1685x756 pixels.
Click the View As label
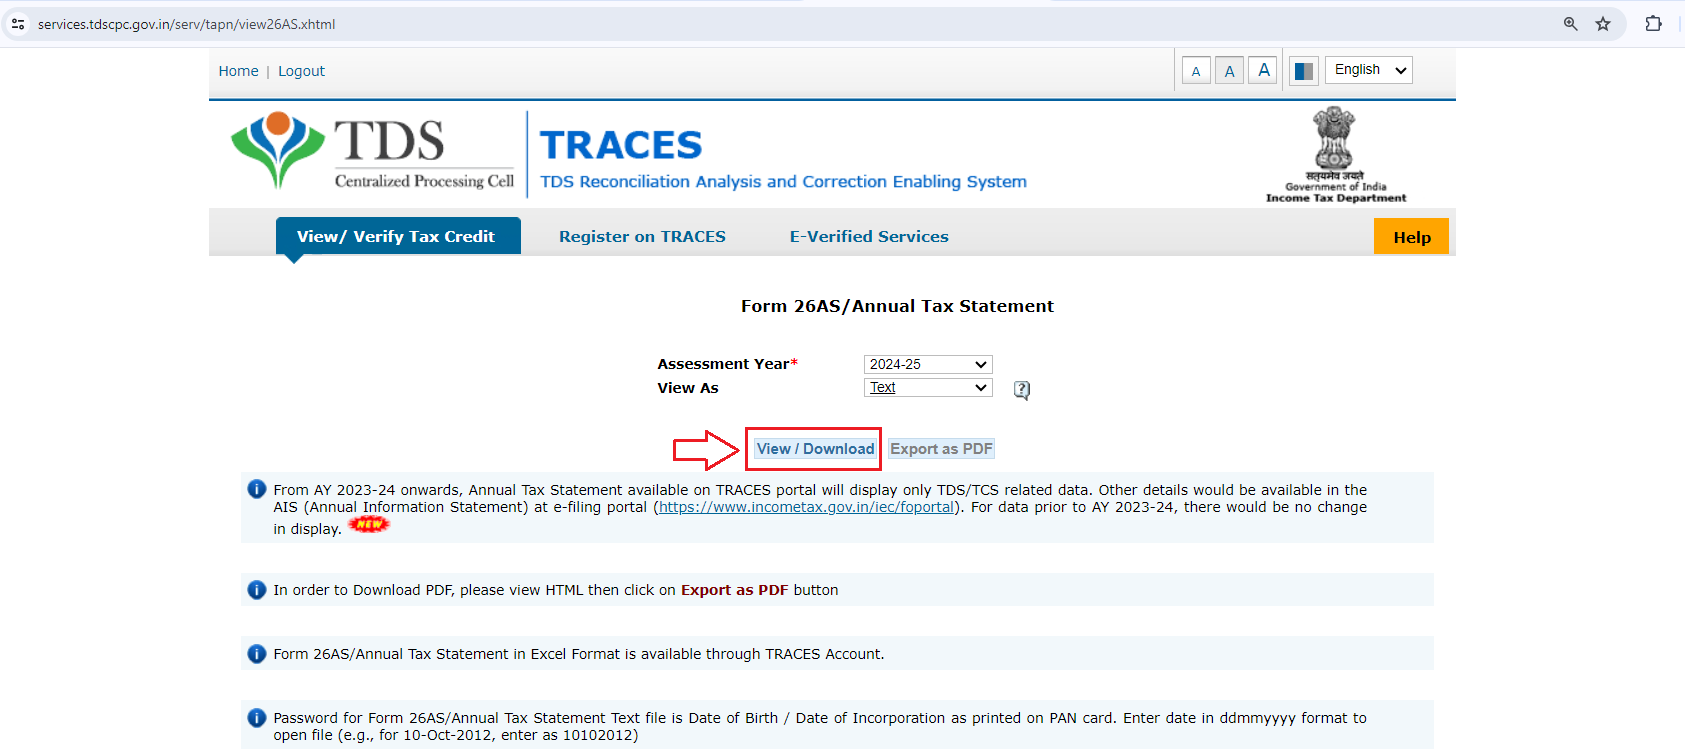(688, 388)
